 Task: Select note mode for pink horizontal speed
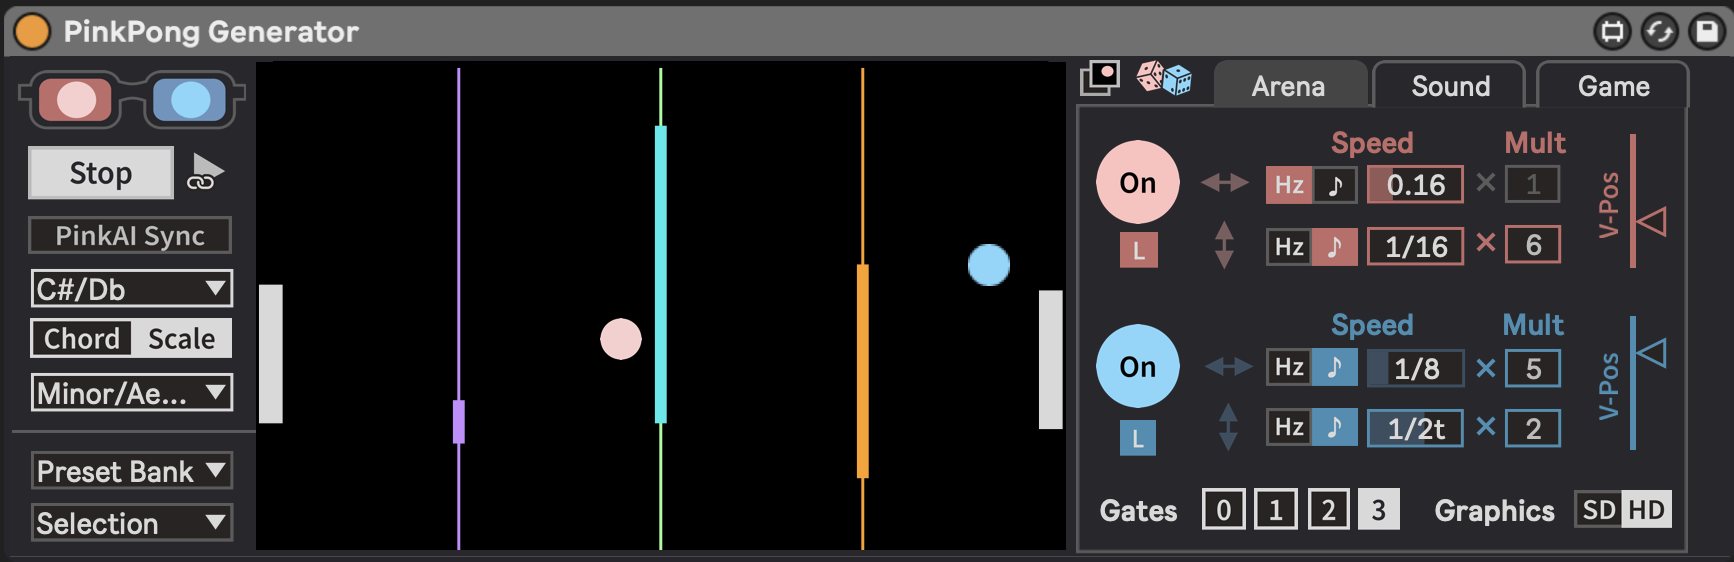click(x=1335, y=185)
